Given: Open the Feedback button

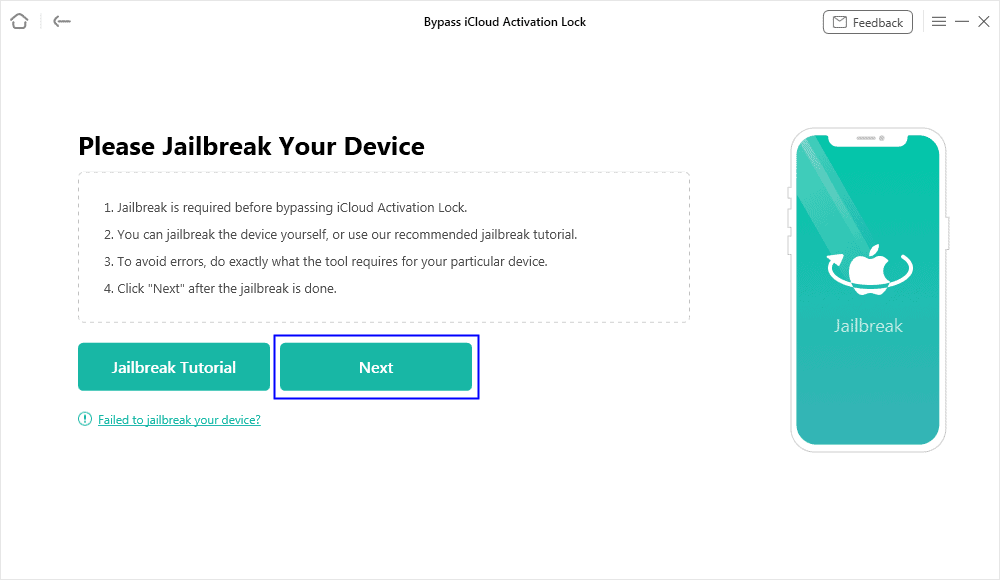Looking at the screenshot, I should (867, 22).
